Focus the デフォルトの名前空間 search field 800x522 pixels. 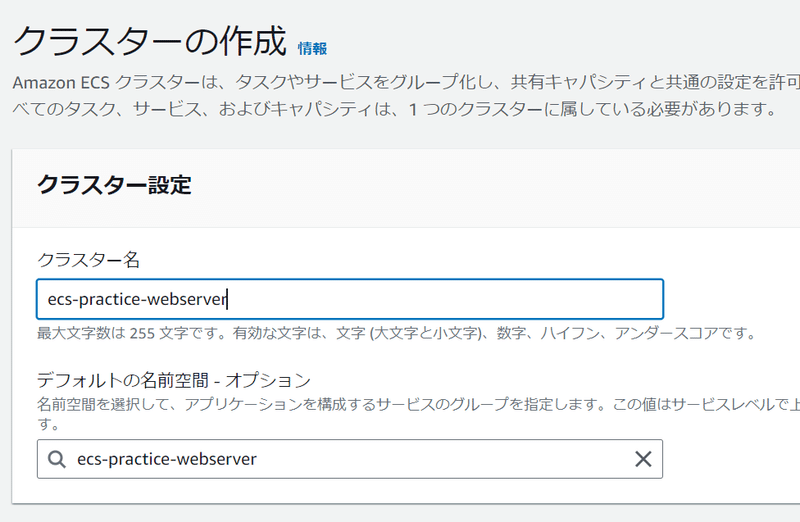click(350, 459)
